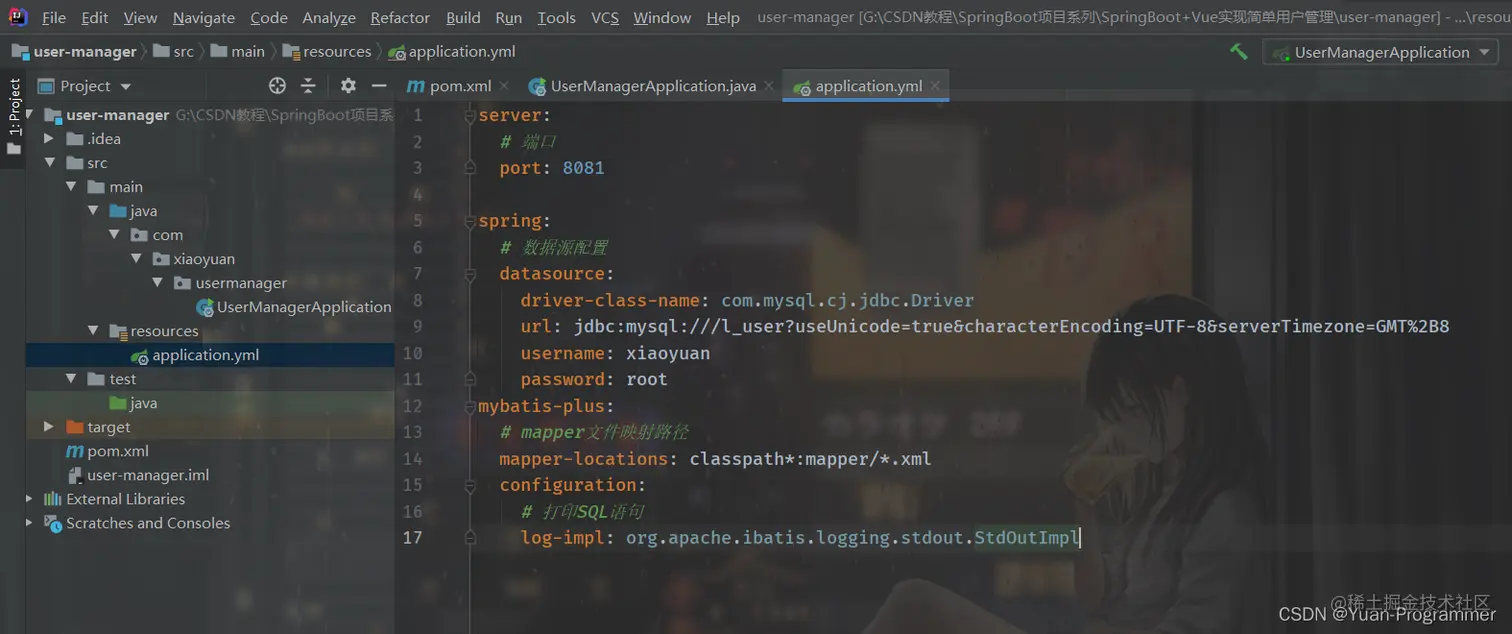The width and height of the screenshot is (1512, 634).
Task: Click the Scratches and Consoles icon
Action: tap(53, 523)
